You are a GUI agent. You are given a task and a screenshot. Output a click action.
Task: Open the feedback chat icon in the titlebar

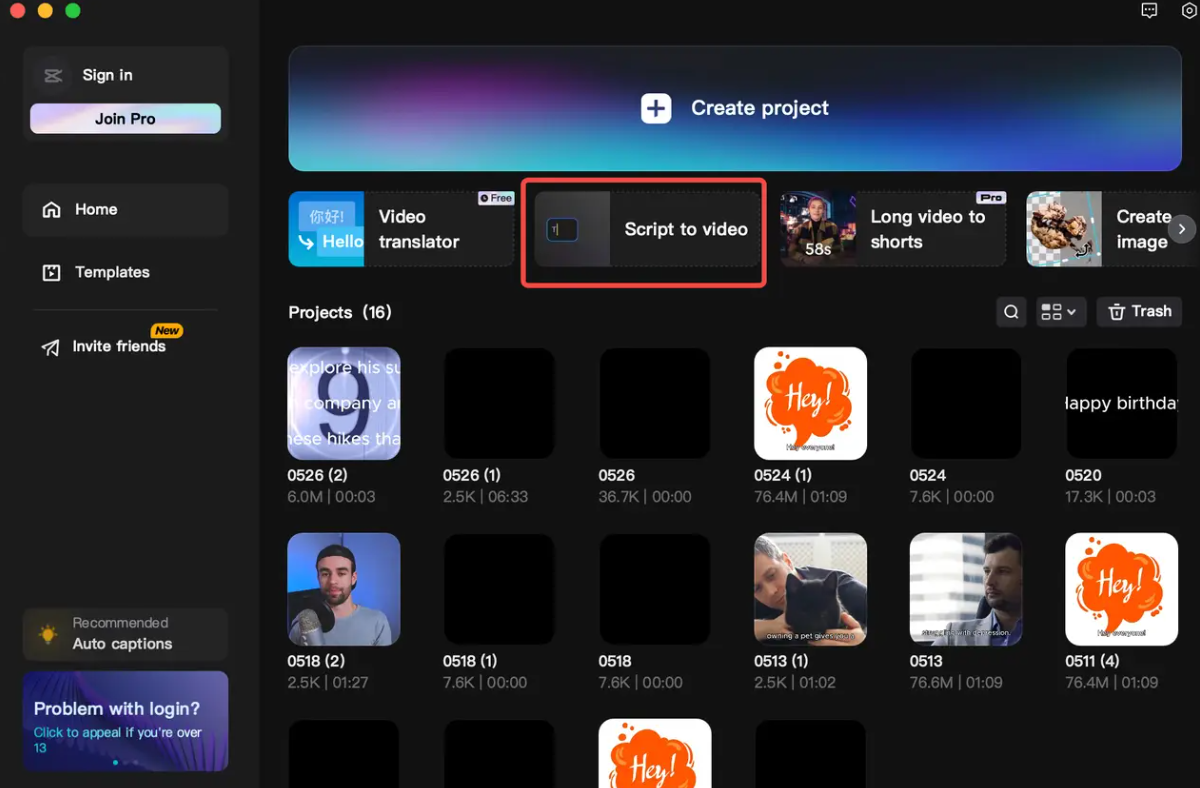(1149, 11)
